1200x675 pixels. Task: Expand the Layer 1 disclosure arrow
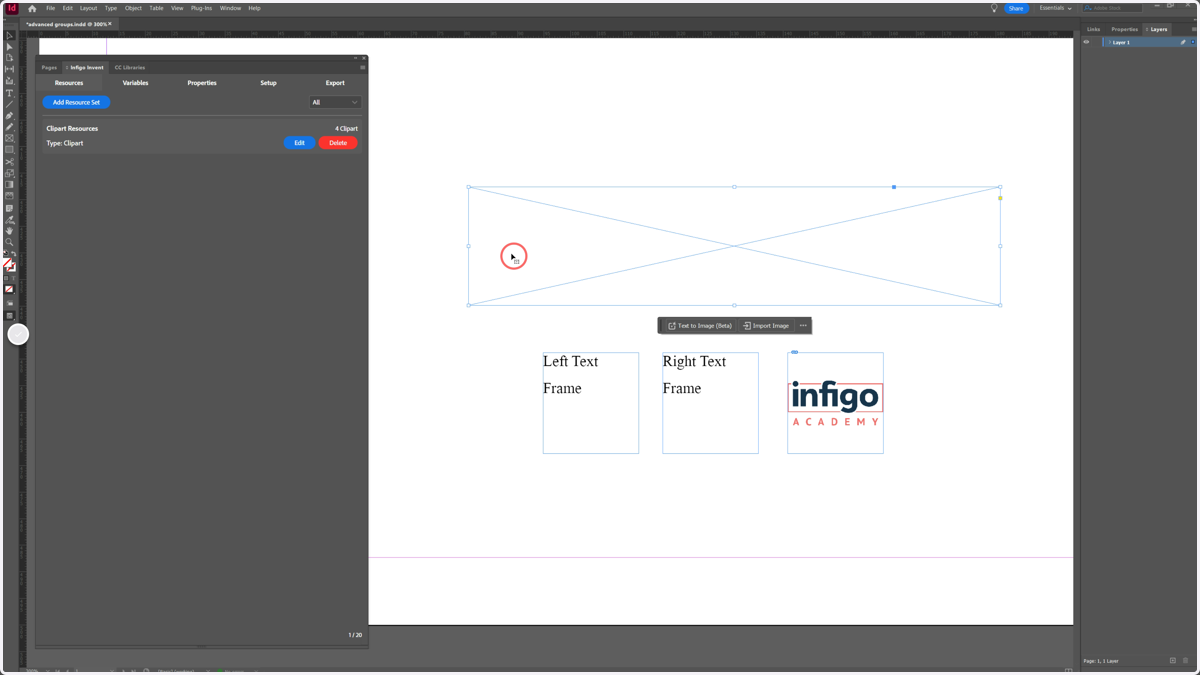click(1109, 42)
